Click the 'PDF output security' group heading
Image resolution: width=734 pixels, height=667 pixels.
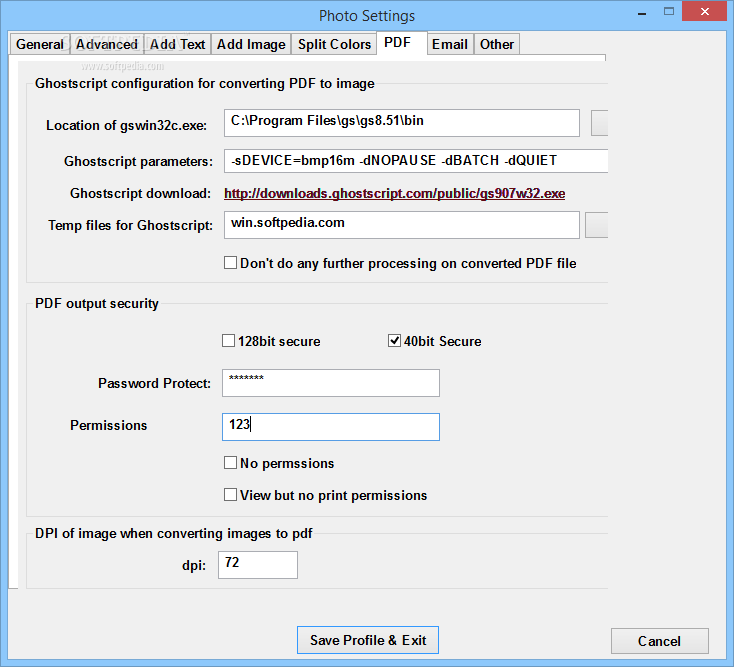[97, 303]
